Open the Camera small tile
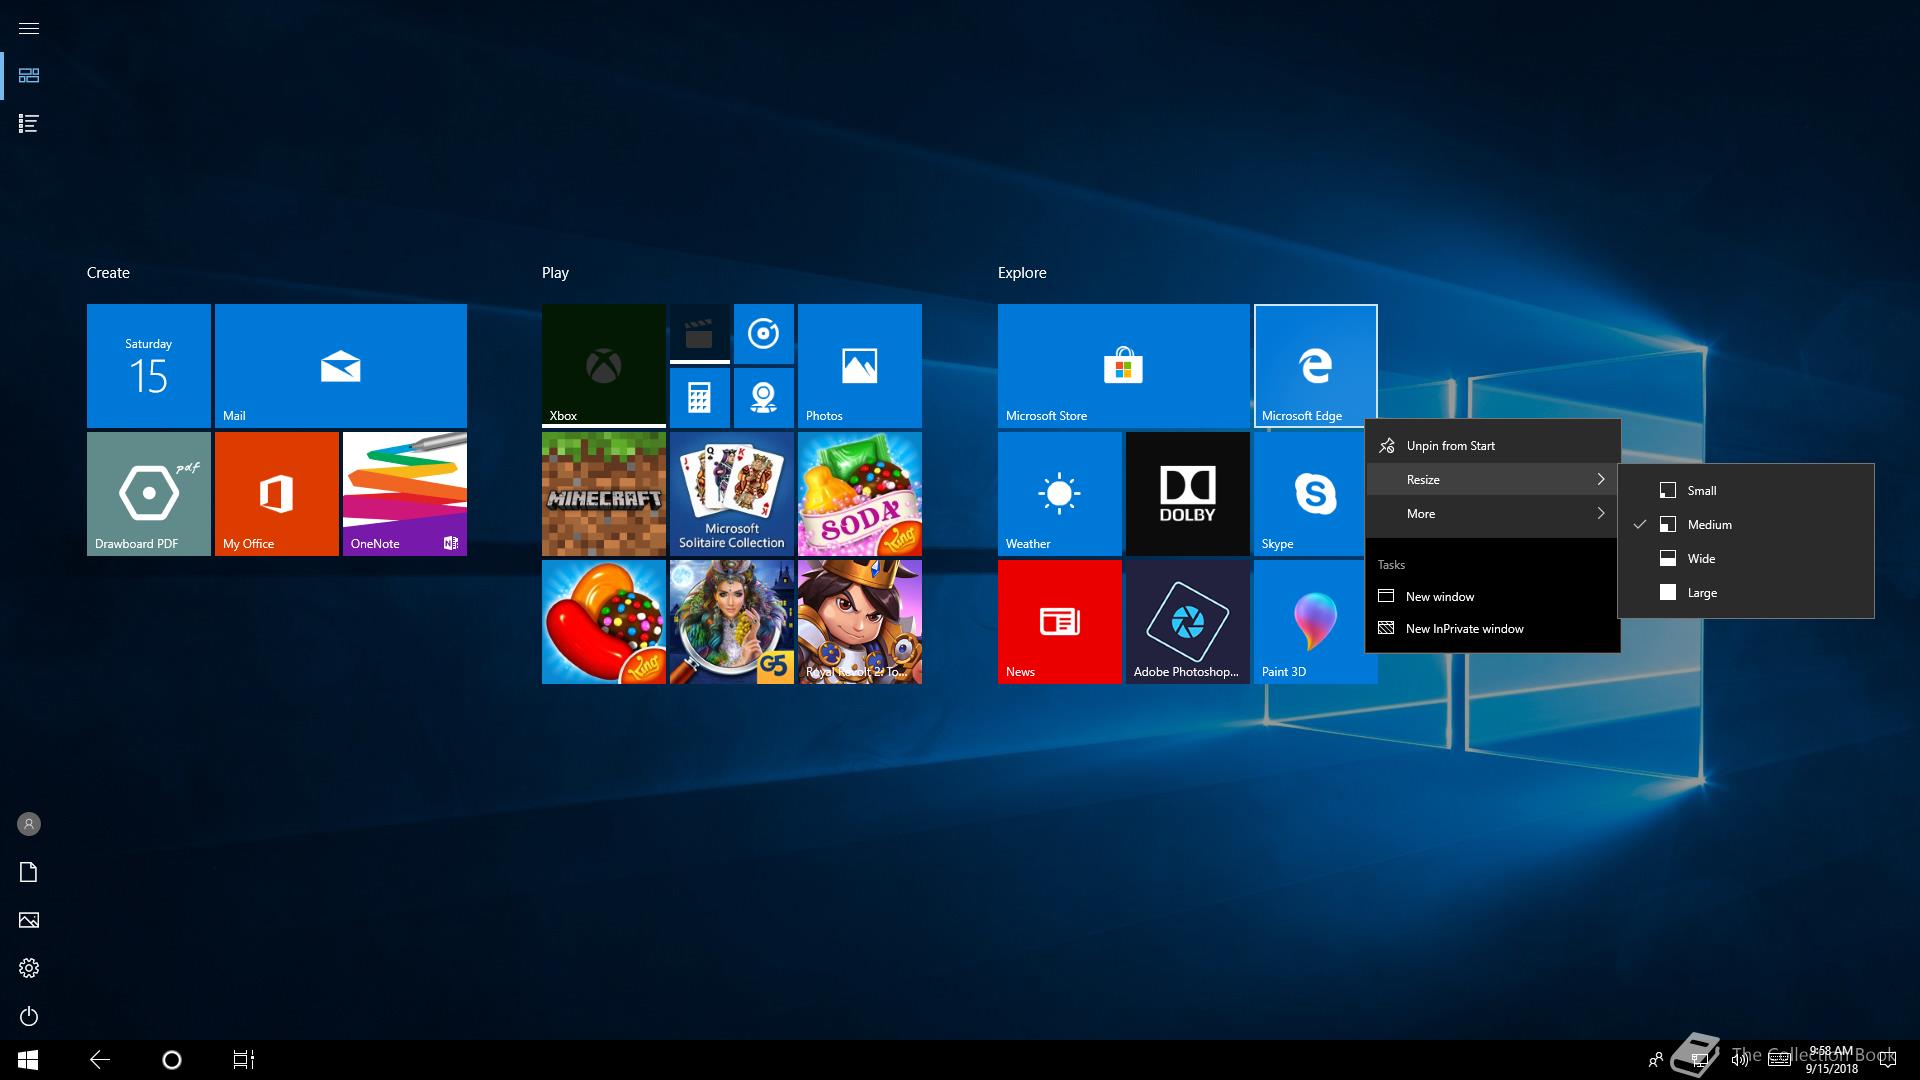Screen dimensions: 1920x1080 click(764, 398)
